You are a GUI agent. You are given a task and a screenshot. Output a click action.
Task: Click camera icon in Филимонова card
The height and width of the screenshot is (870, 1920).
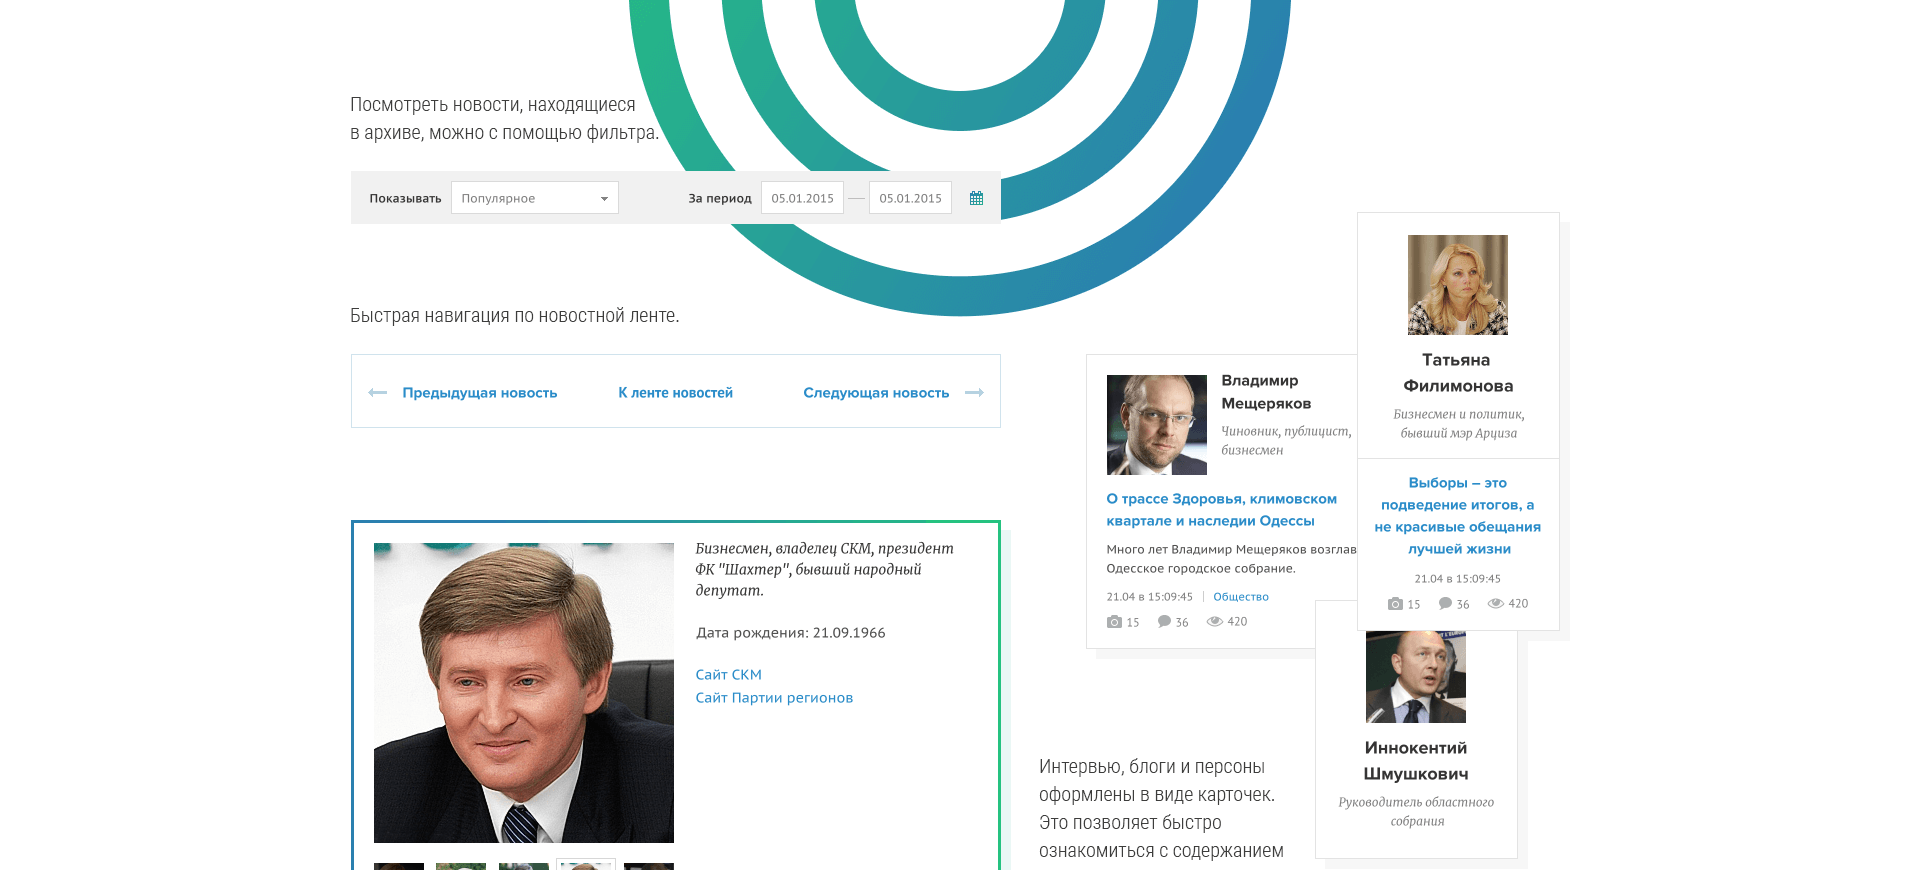tap(1395, 604)
